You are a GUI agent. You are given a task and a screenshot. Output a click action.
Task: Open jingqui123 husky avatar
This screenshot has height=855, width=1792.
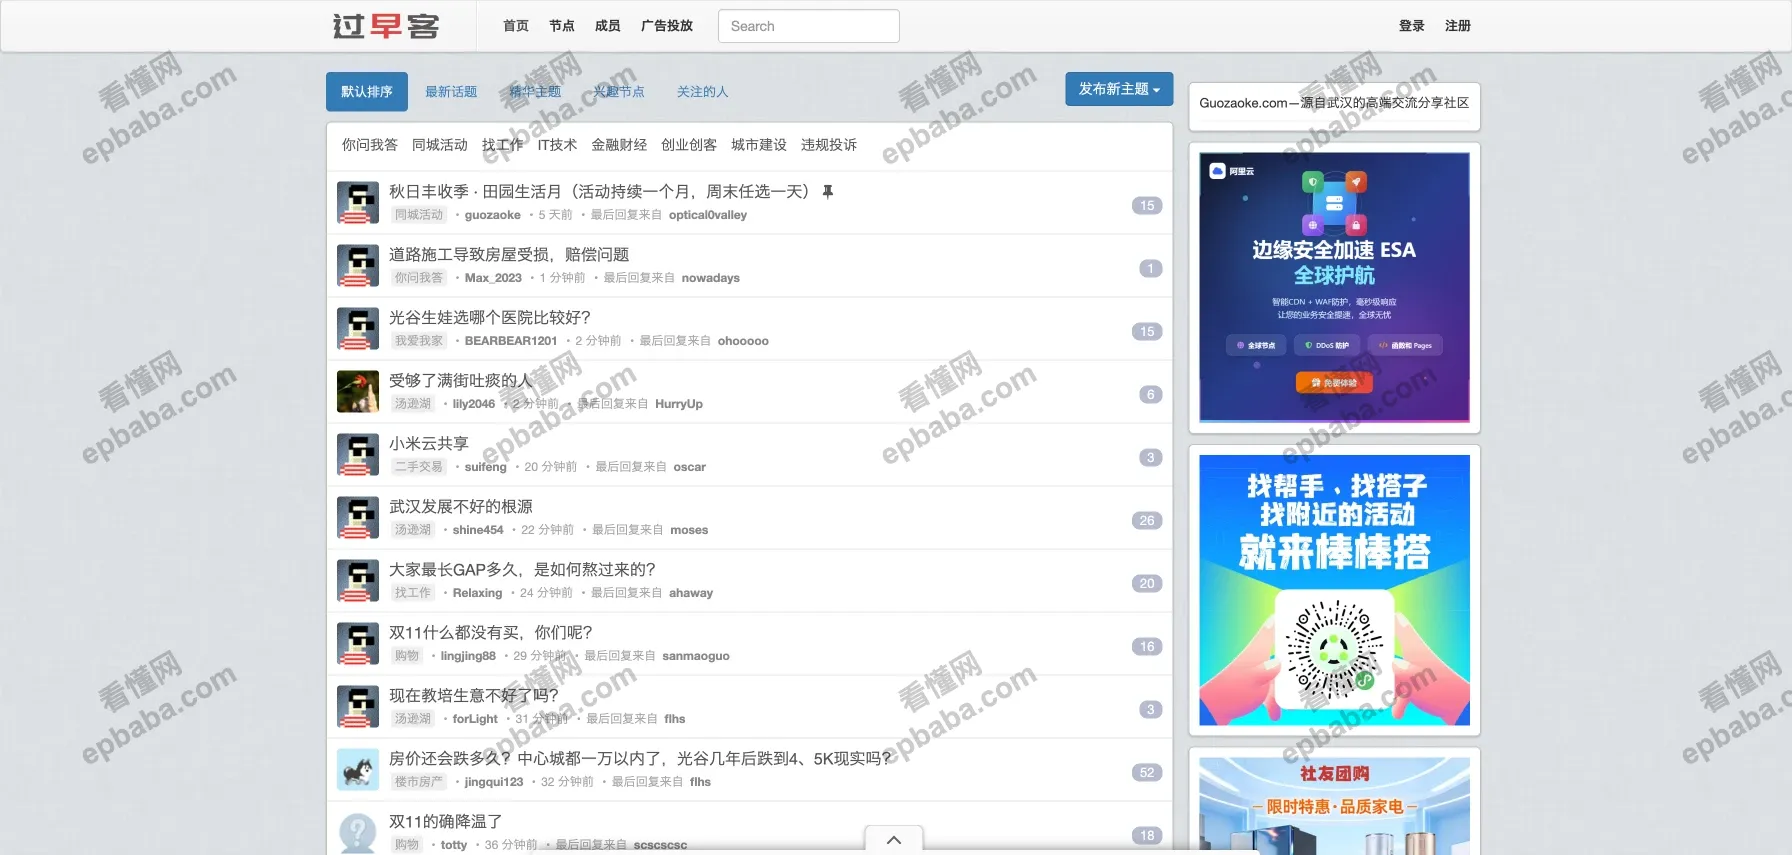[358, 769]
